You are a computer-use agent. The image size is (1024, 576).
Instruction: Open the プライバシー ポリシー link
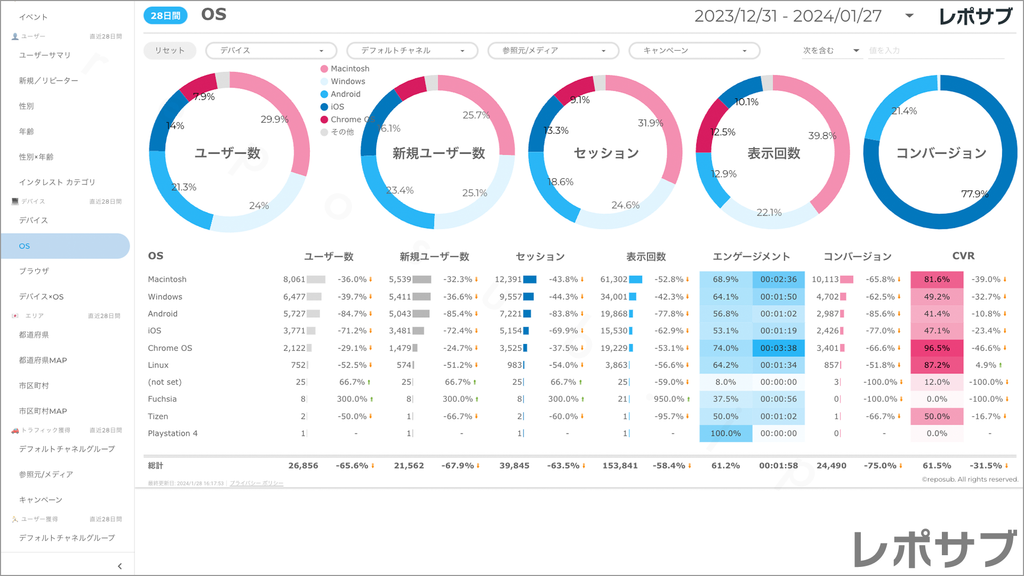(256, 483)
